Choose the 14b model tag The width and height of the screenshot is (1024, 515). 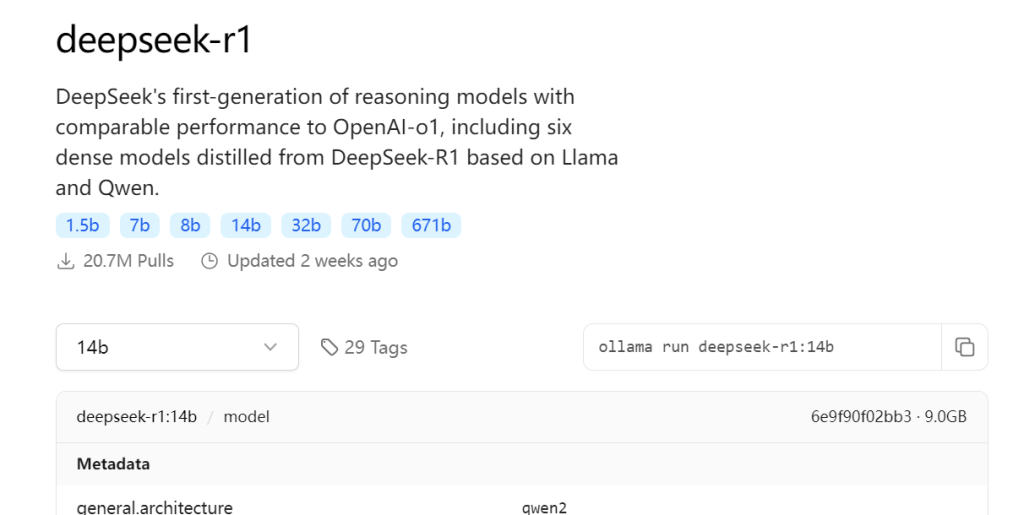coord(246,225)
